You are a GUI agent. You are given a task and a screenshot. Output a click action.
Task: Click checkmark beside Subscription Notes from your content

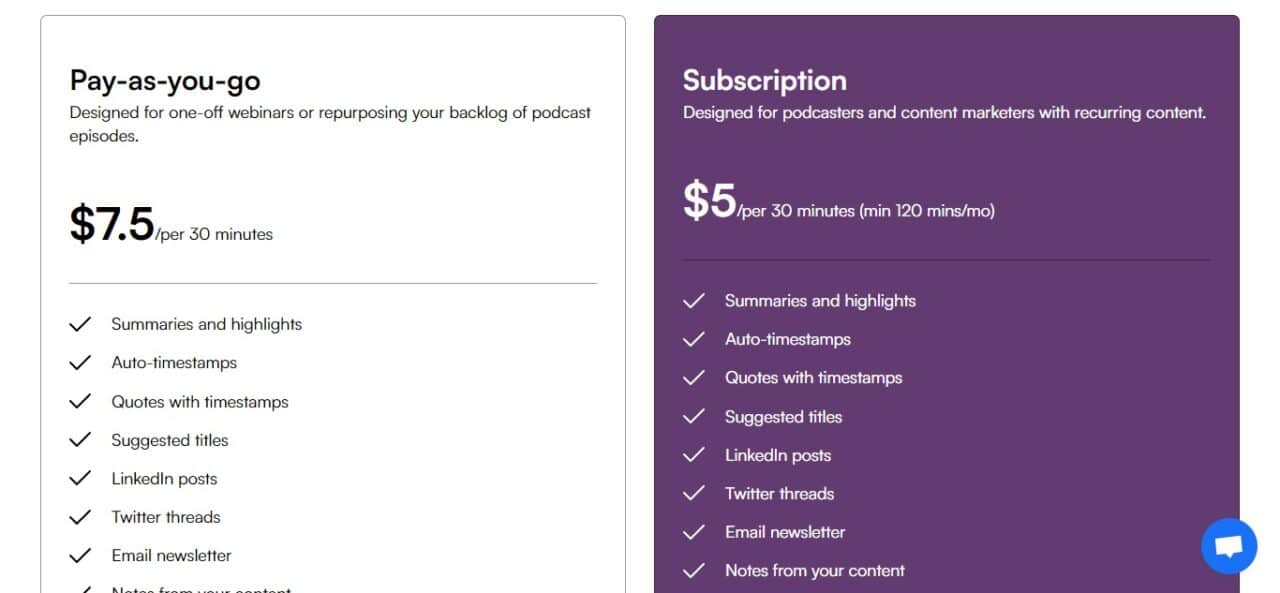click(694, 571)
